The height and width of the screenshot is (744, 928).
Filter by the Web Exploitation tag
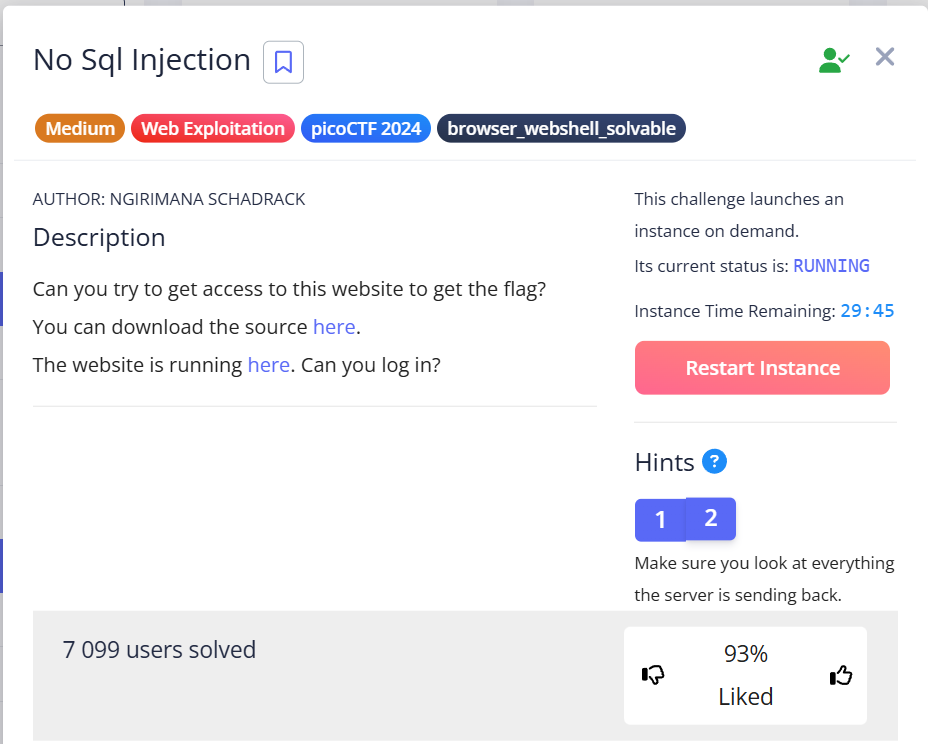click(x=213, y=129)
